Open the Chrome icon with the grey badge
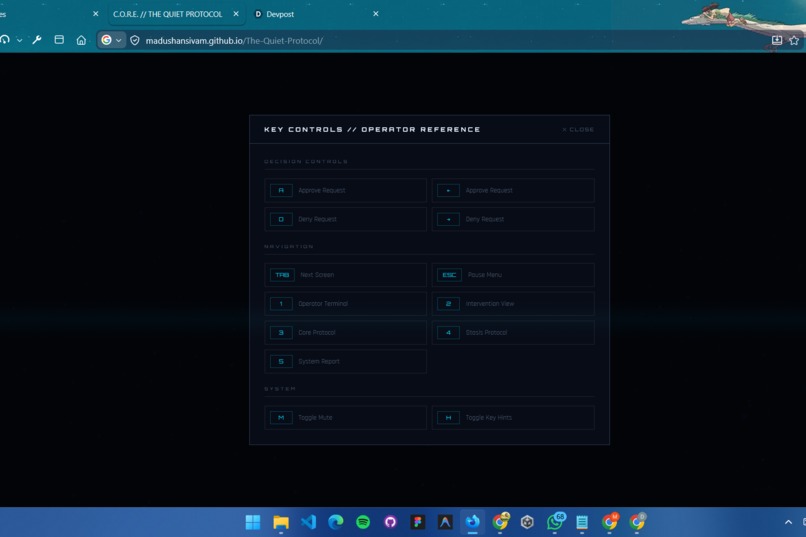This screenshot has height=537, width=806. 637,522
